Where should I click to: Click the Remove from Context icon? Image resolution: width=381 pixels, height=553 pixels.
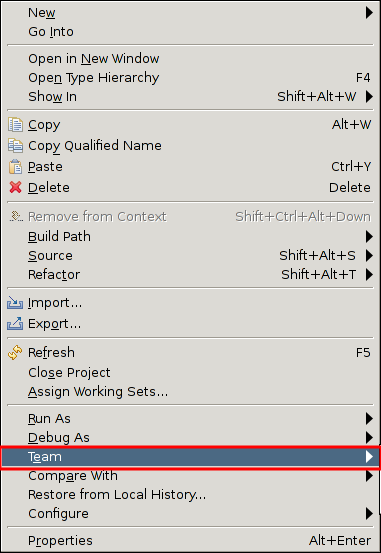tap(16, 216)
